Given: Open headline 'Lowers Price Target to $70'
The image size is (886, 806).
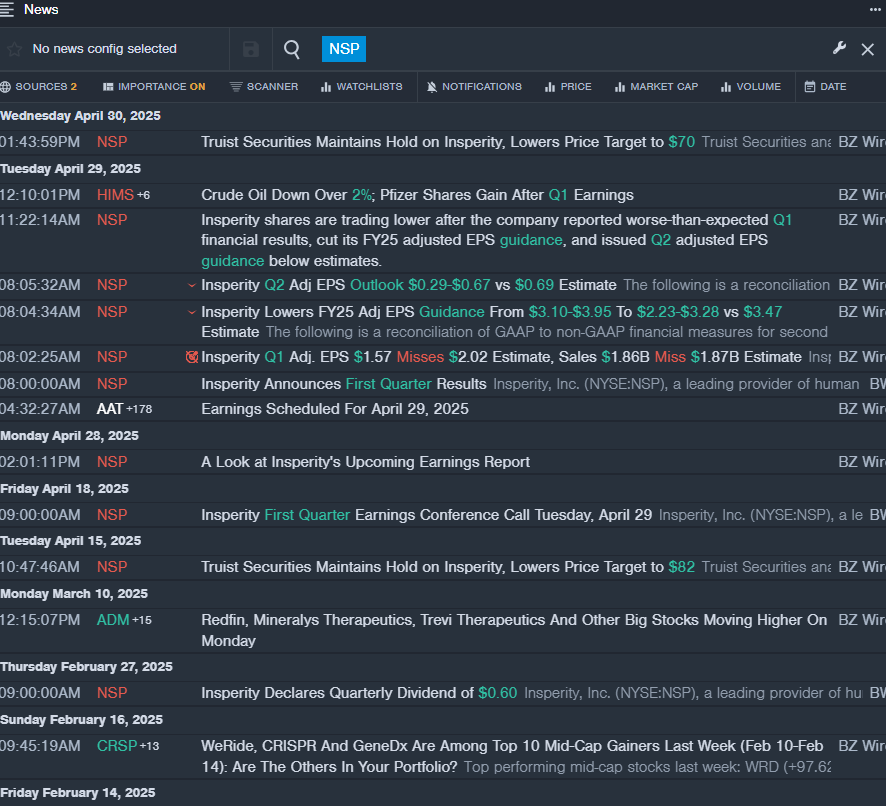Looking at the screenshot, I should coord(448,142).
